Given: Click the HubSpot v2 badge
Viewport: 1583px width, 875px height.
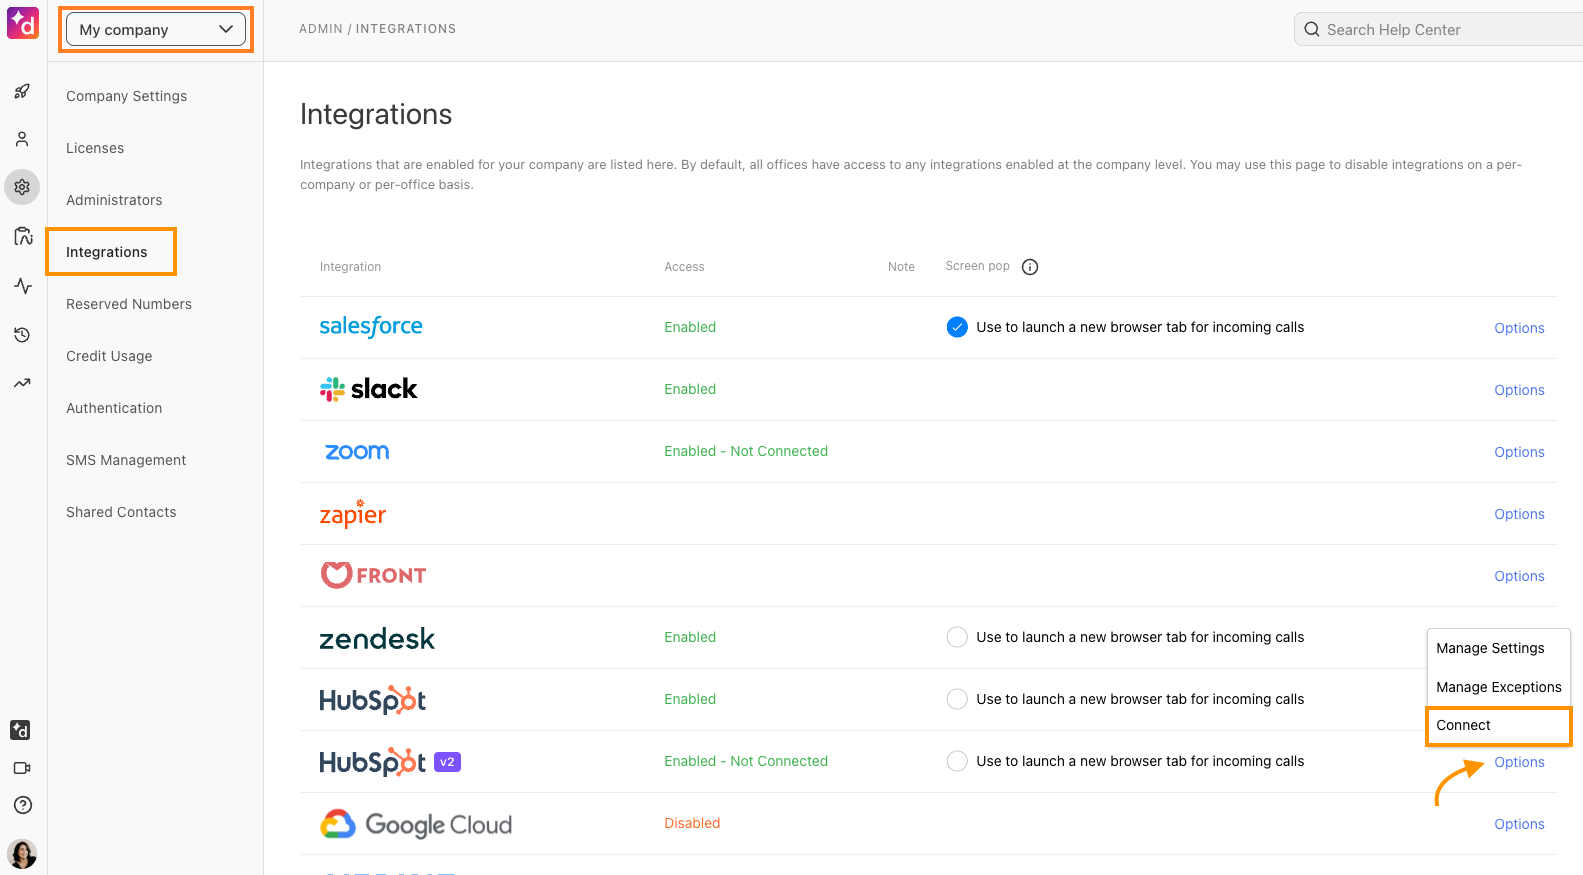Looking at the screenshot, I should (447, 762).
